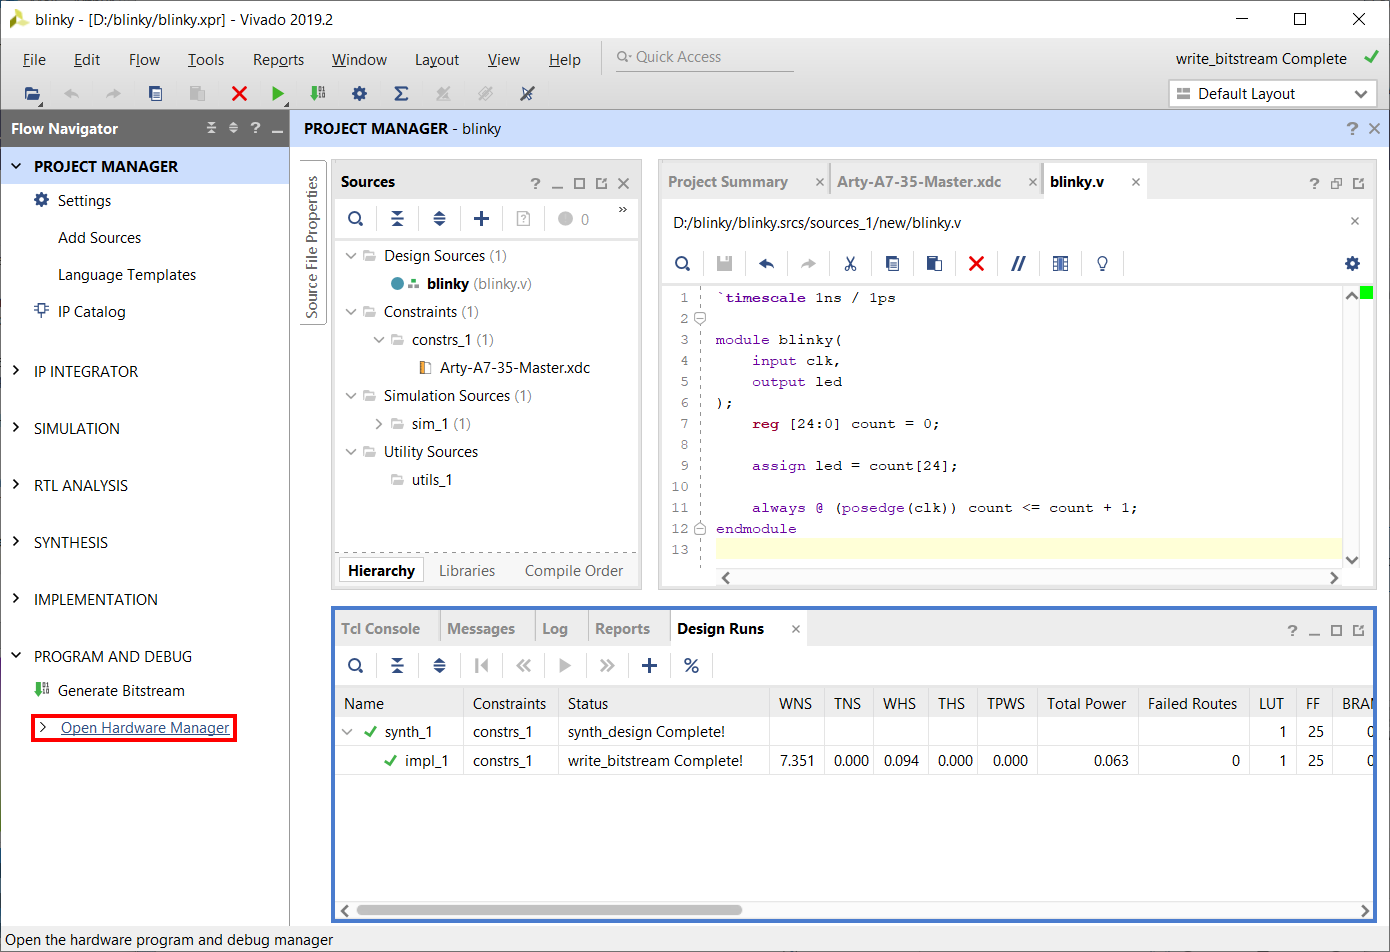The width and height of the screenshot is (1390, 952).
Task: Click Generate Bitstream in Flow Navigator
Action: point(121,691)
